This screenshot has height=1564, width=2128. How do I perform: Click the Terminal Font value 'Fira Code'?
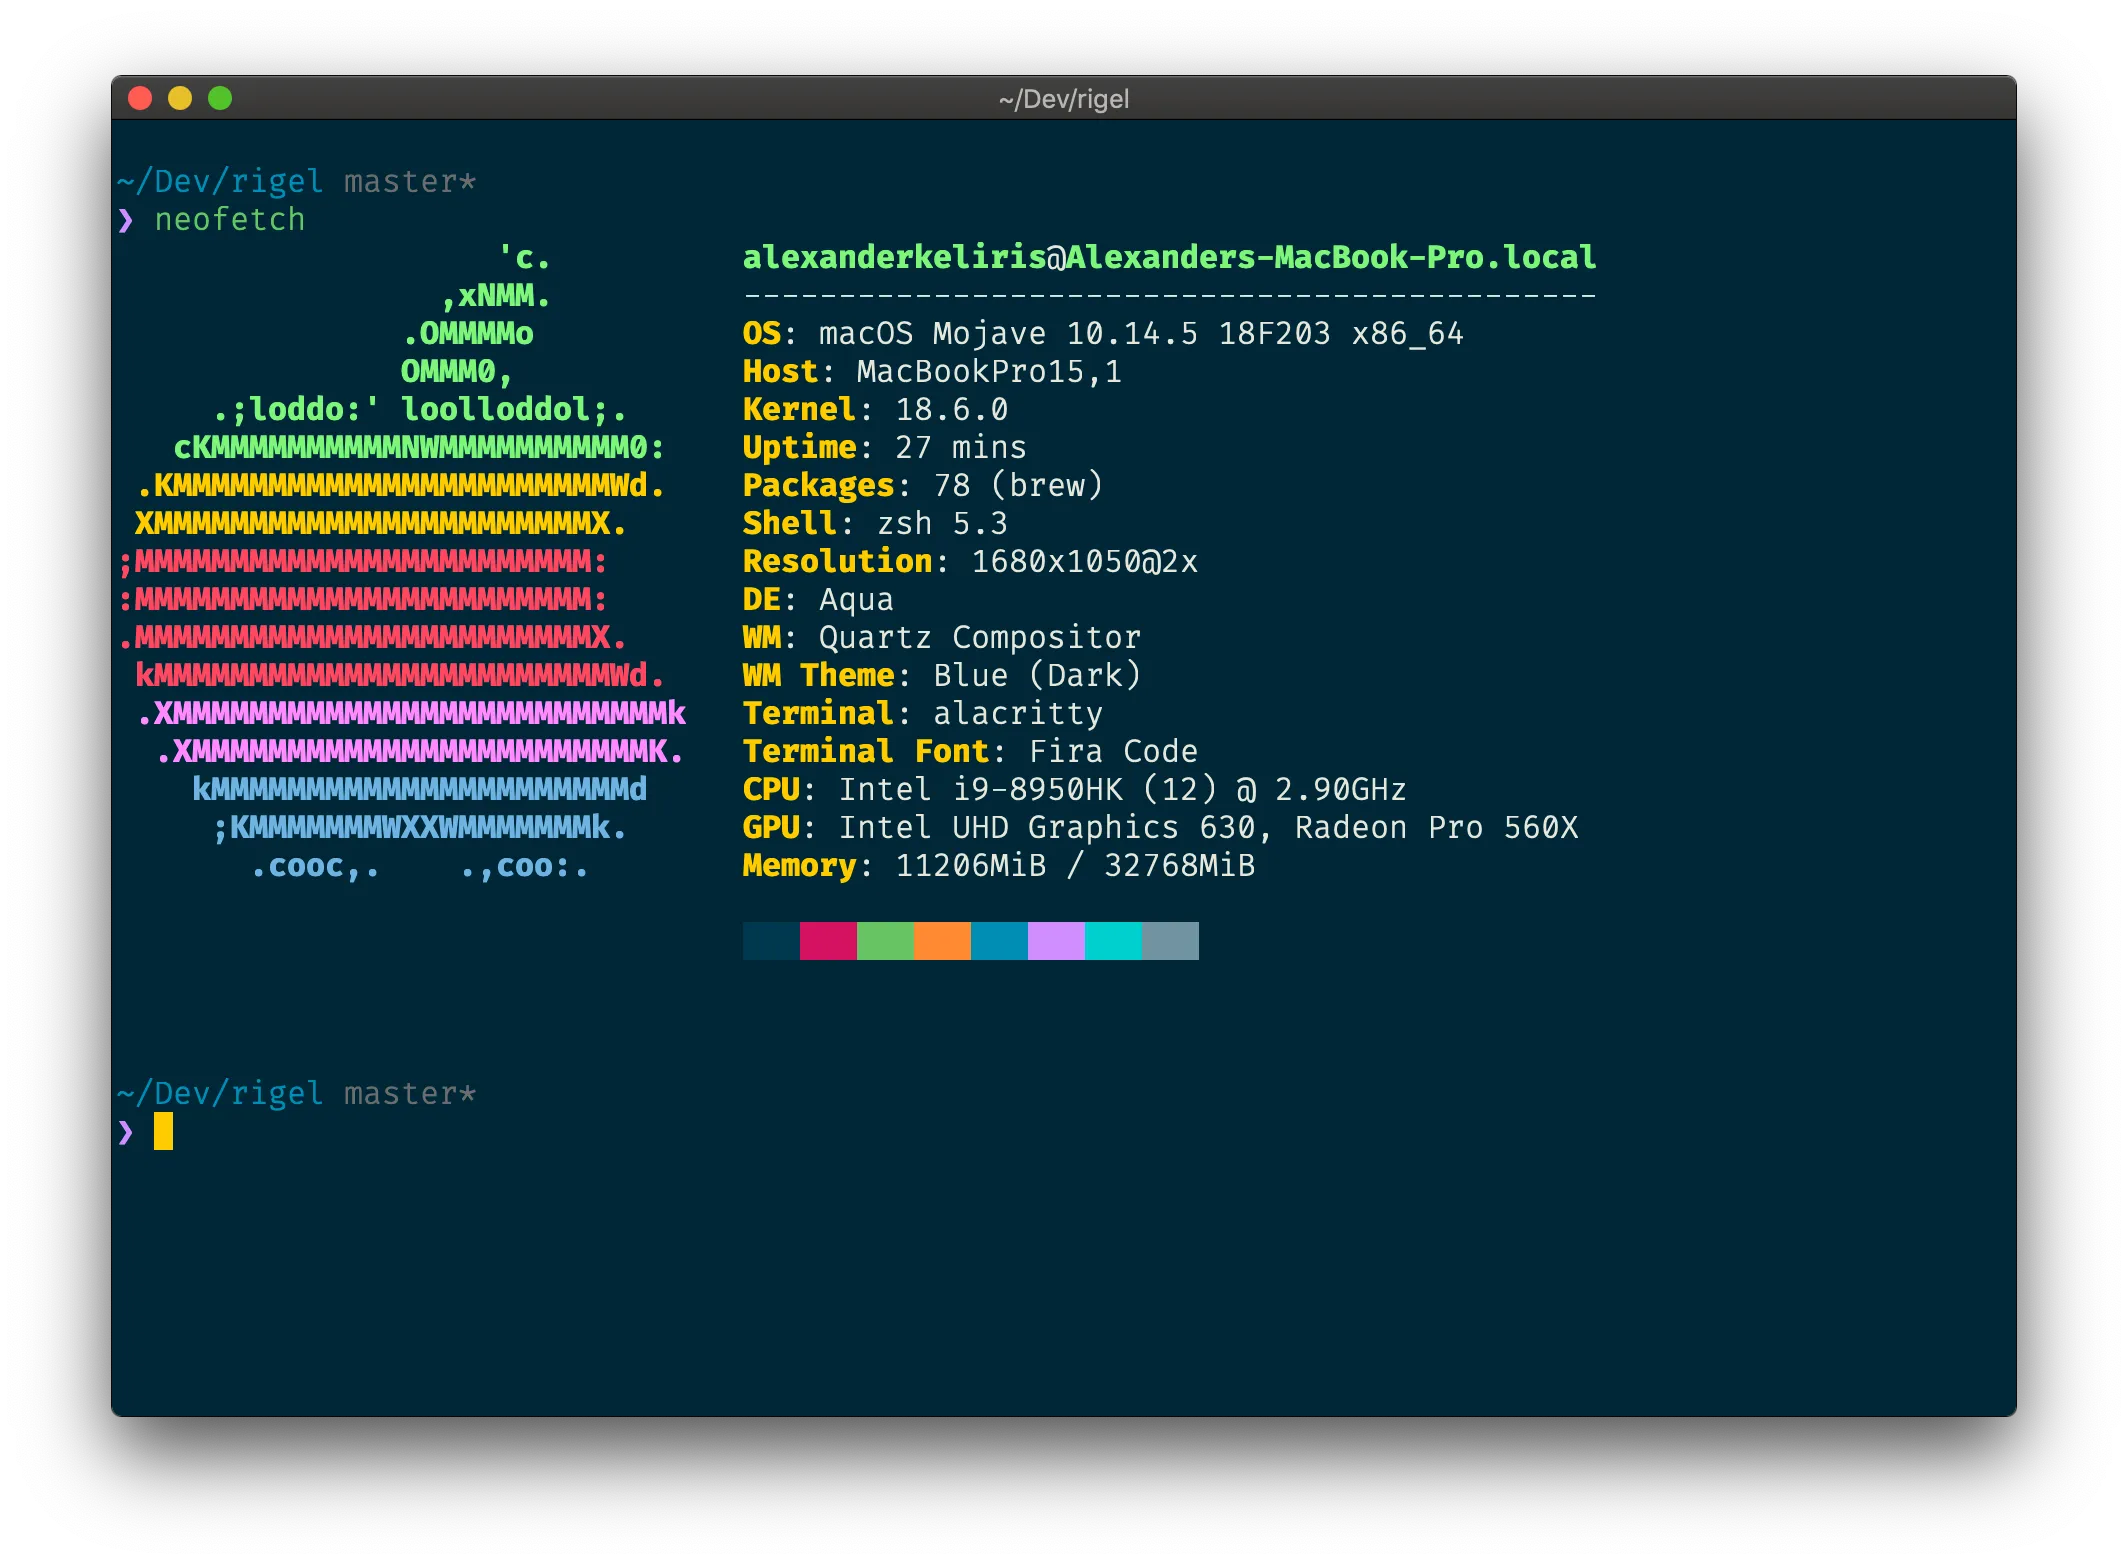tap(1113, 751)
